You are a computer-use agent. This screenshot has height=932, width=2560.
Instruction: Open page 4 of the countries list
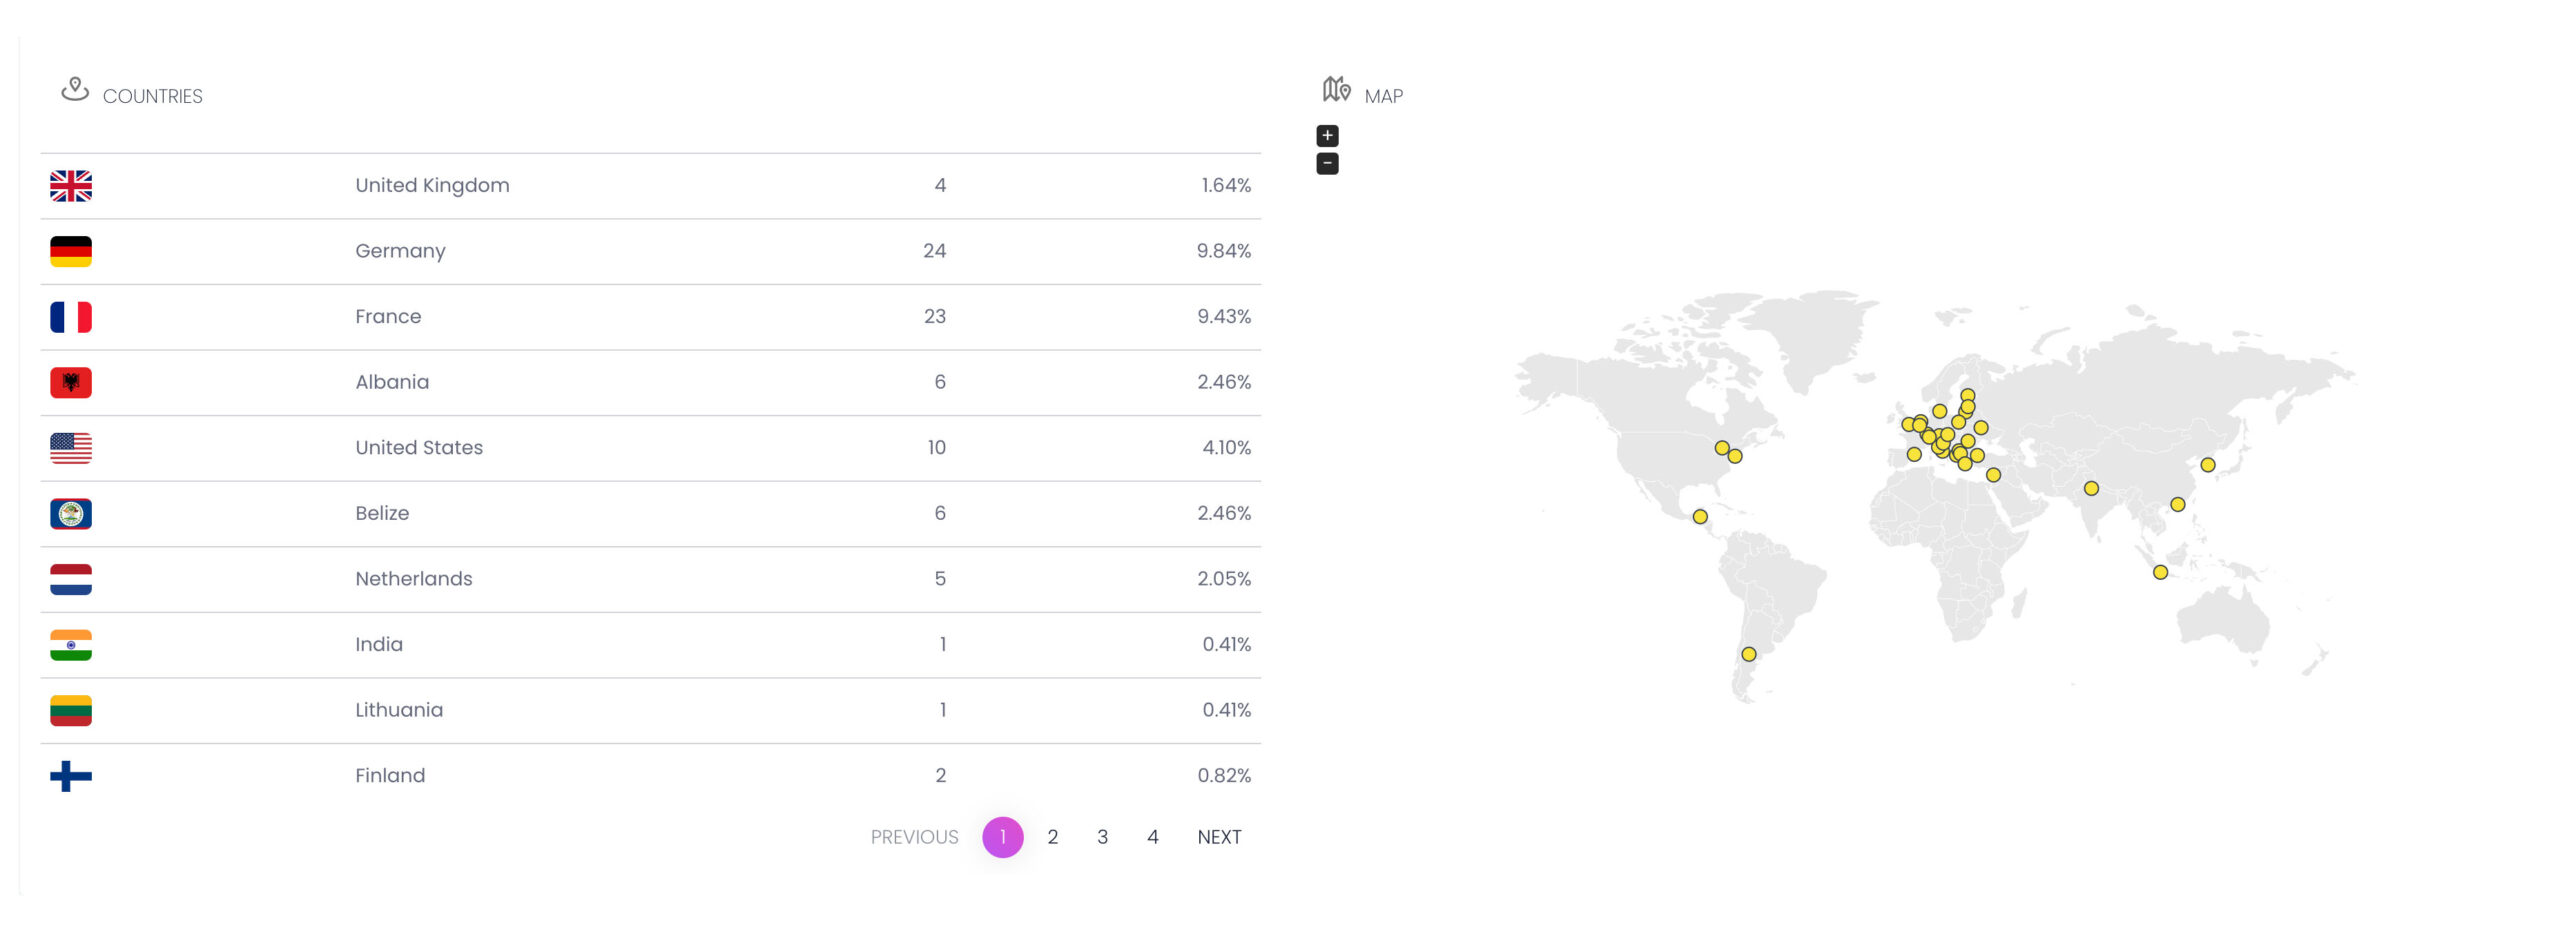coord(1152,837)
